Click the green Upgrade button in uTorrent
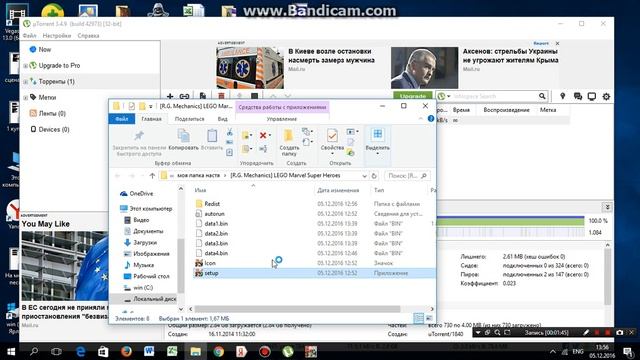 [413, 96]
